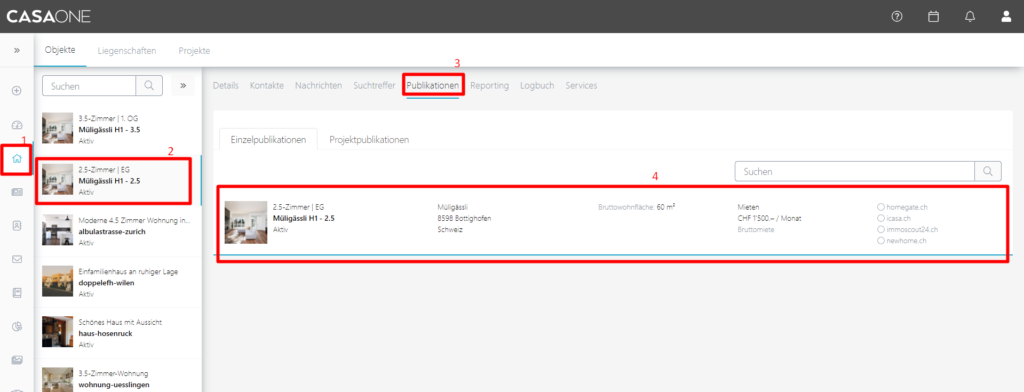Focus the publications Suchen field

[855, 171]
